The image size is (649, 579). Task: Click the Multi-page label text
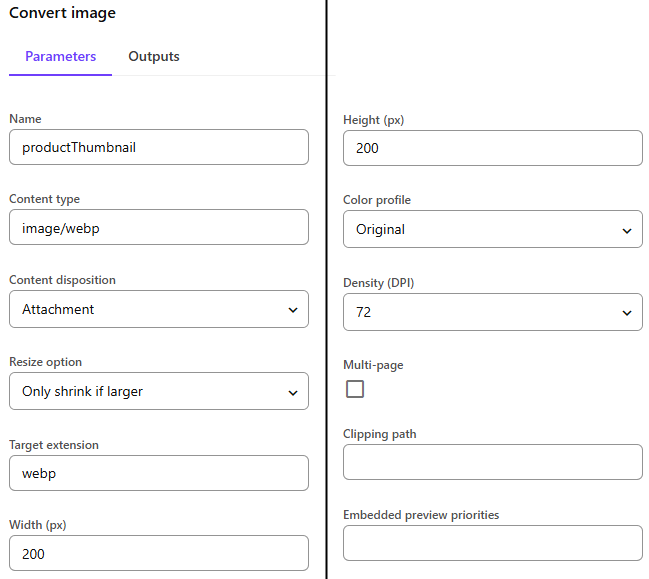click(373, 365)
